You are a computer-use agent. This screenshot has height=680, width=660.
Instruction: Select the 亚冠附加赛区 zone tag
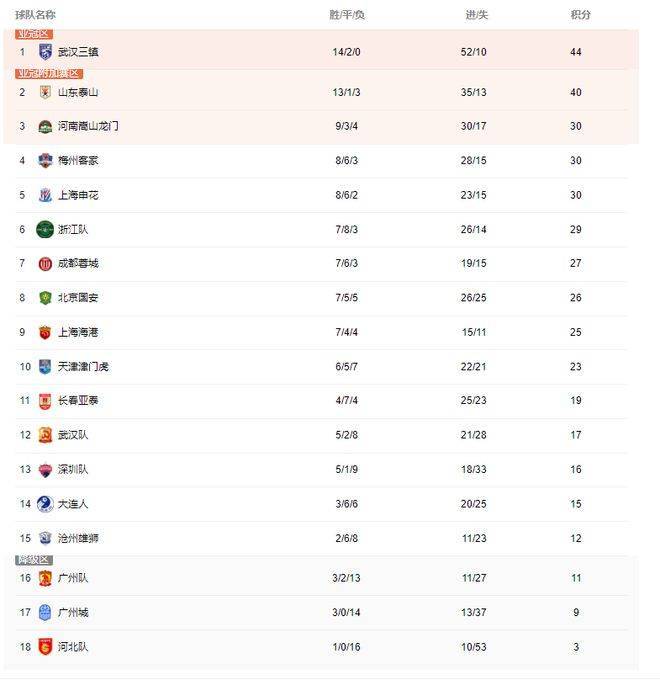point(49,74)
